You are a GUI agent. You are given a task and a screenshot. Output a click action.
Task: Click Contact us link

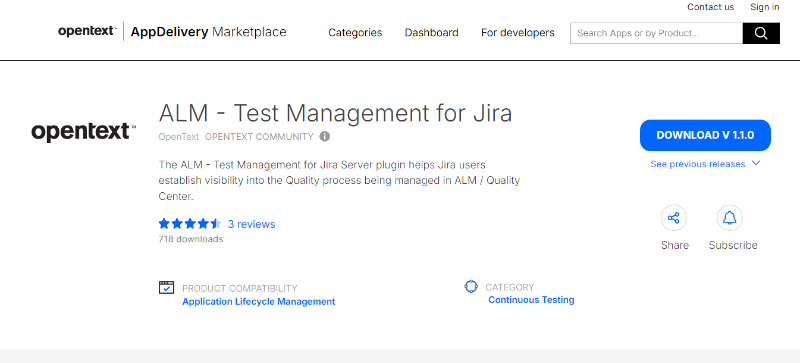click(711, 7)
